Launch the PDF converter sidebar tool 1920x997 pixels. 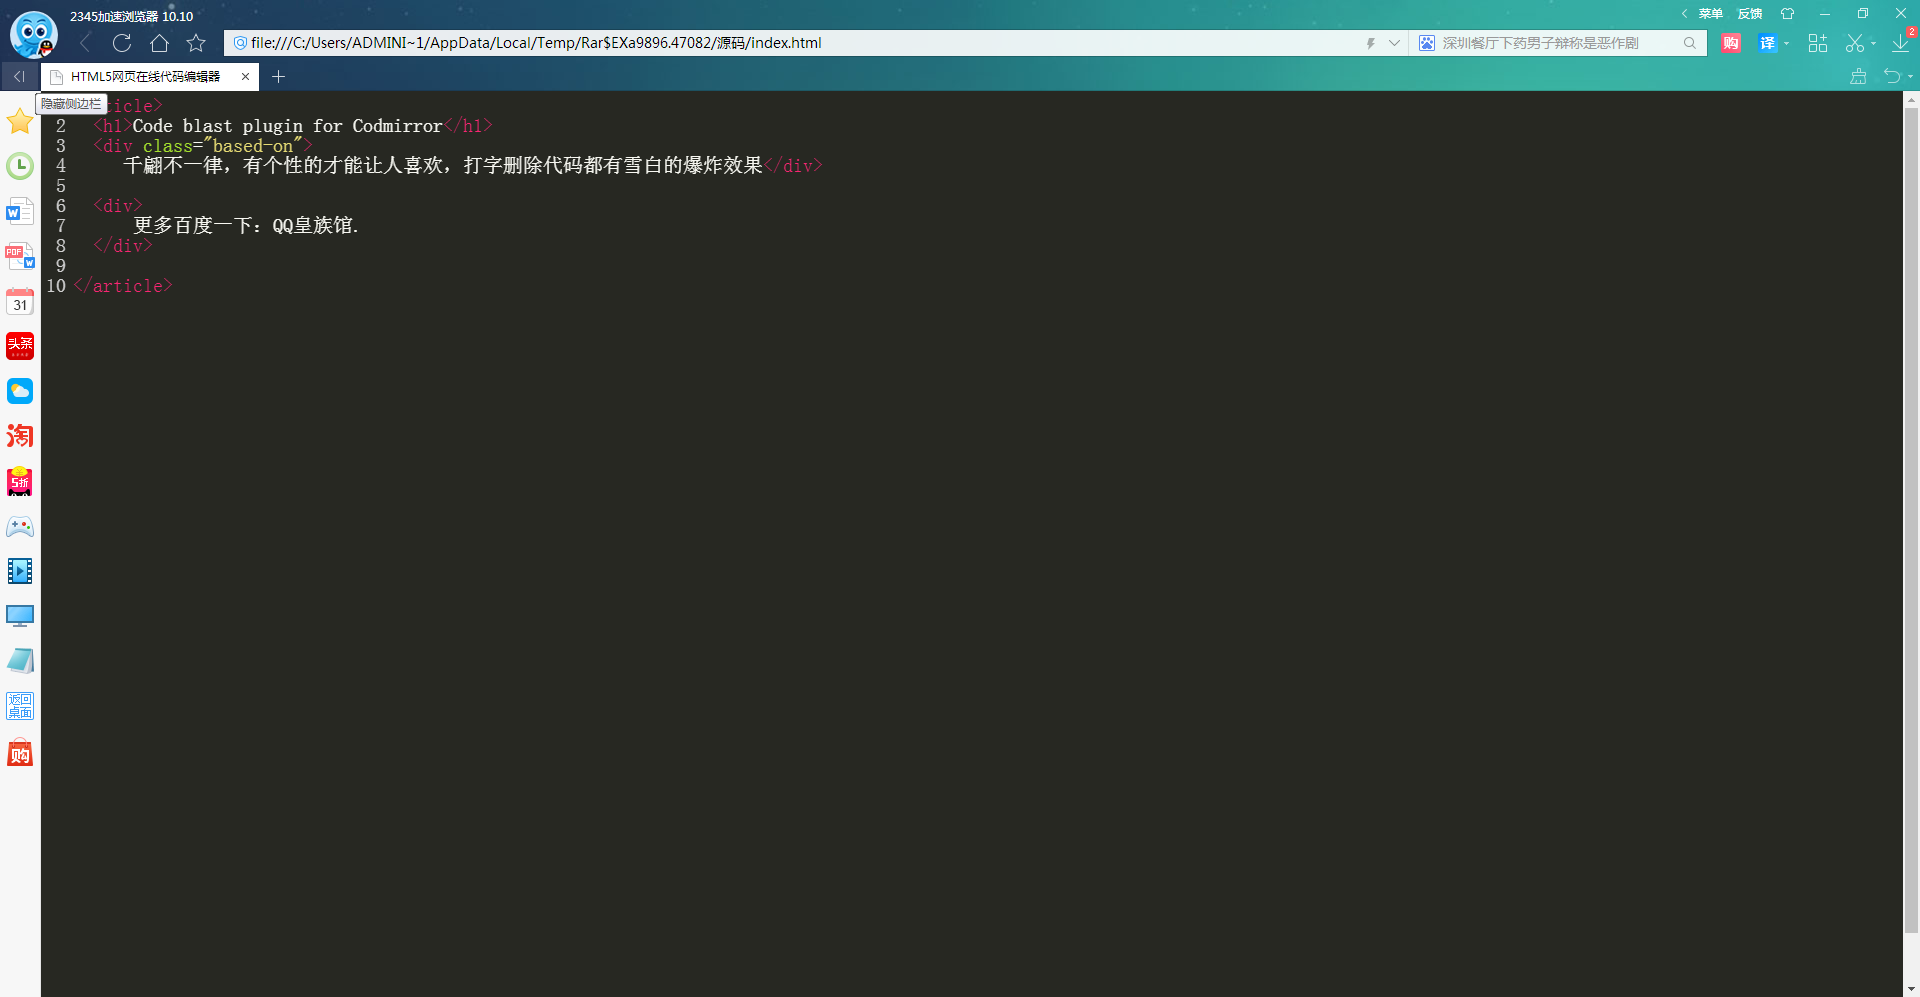(x=20, y=257)
